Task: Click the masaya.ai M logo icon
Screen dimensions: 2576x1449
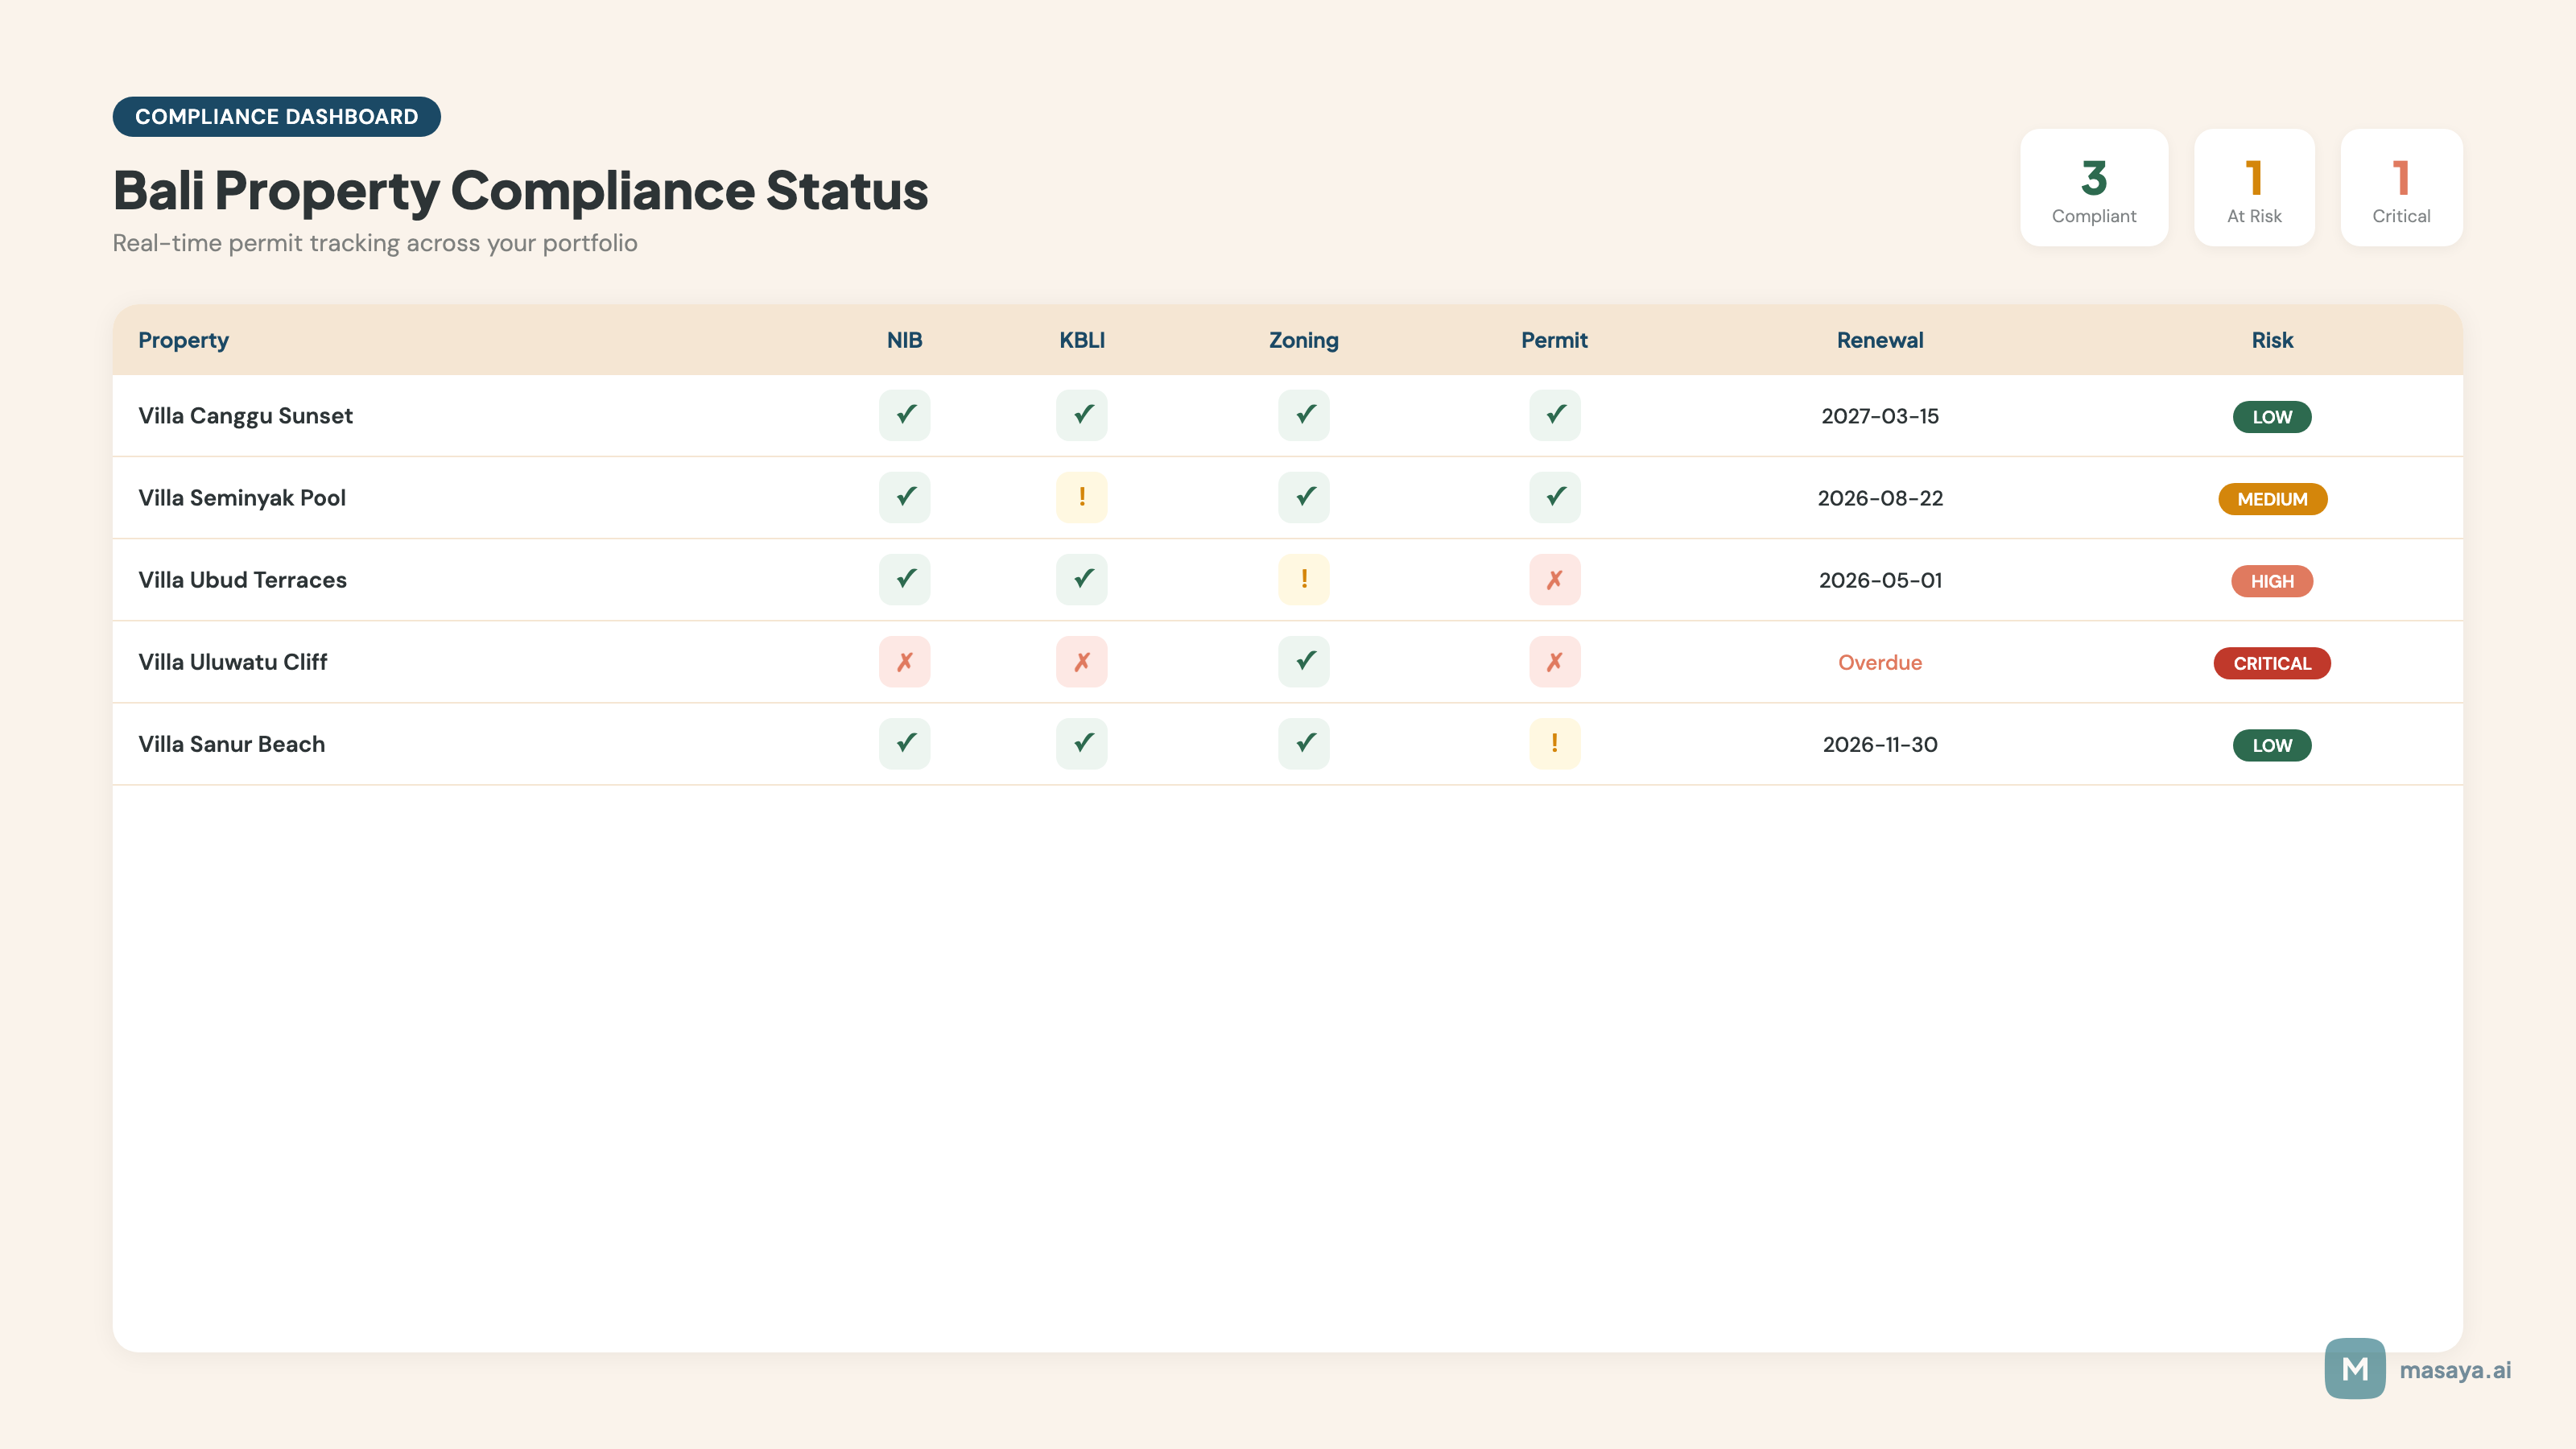Action: [2354, 1368]
